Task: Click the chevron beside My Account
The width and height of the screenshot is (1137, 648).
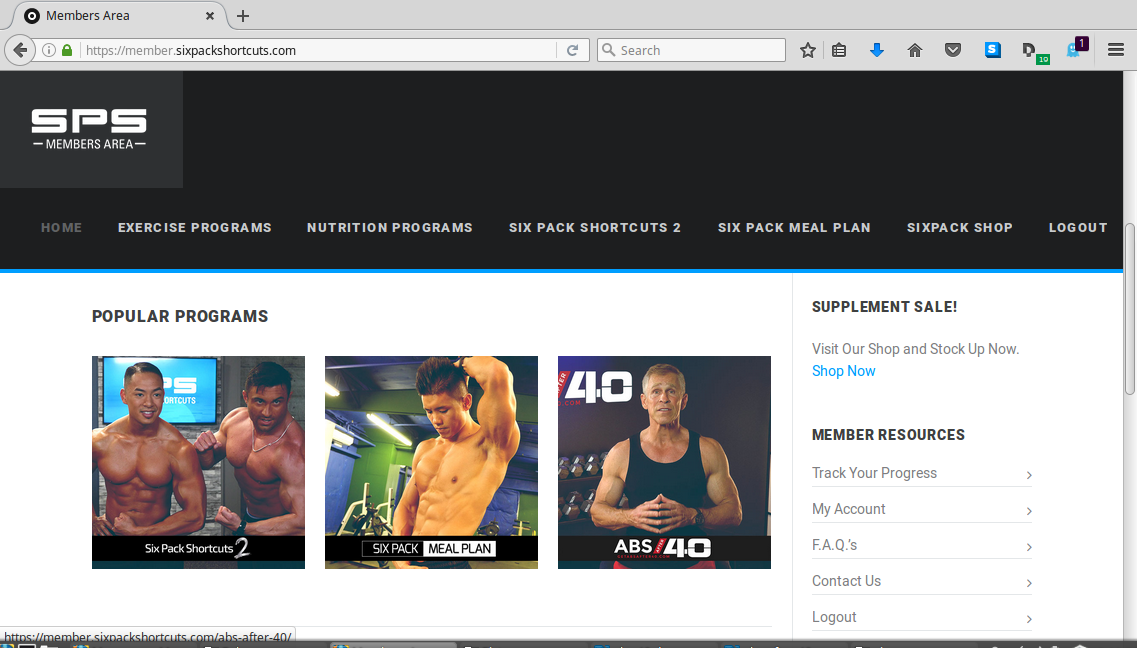Action: pyautogui.click(x=1028, y=512)
